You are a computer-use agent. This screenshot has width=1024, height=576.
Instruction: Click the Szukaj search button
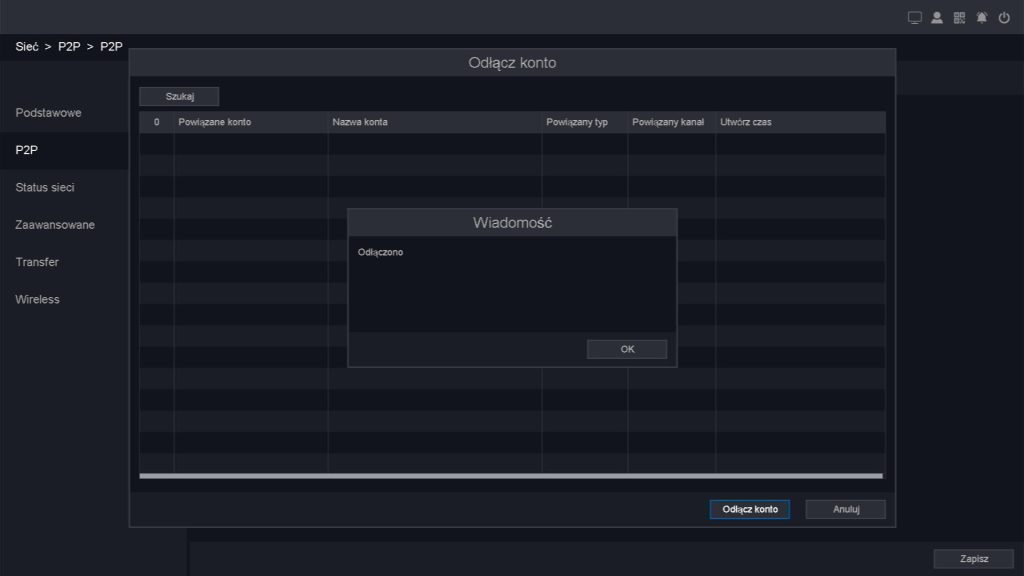[x=179, y=97]
